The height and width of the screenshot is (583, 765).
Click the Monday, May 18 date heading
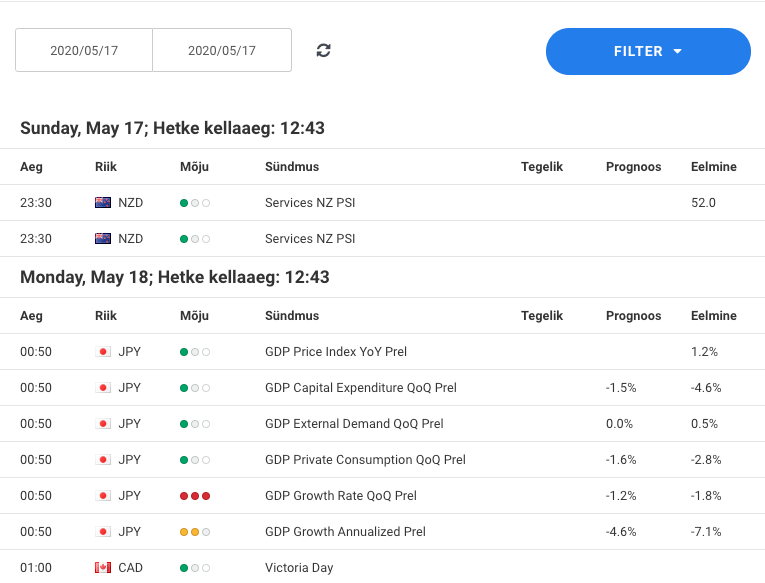point(175,277)
